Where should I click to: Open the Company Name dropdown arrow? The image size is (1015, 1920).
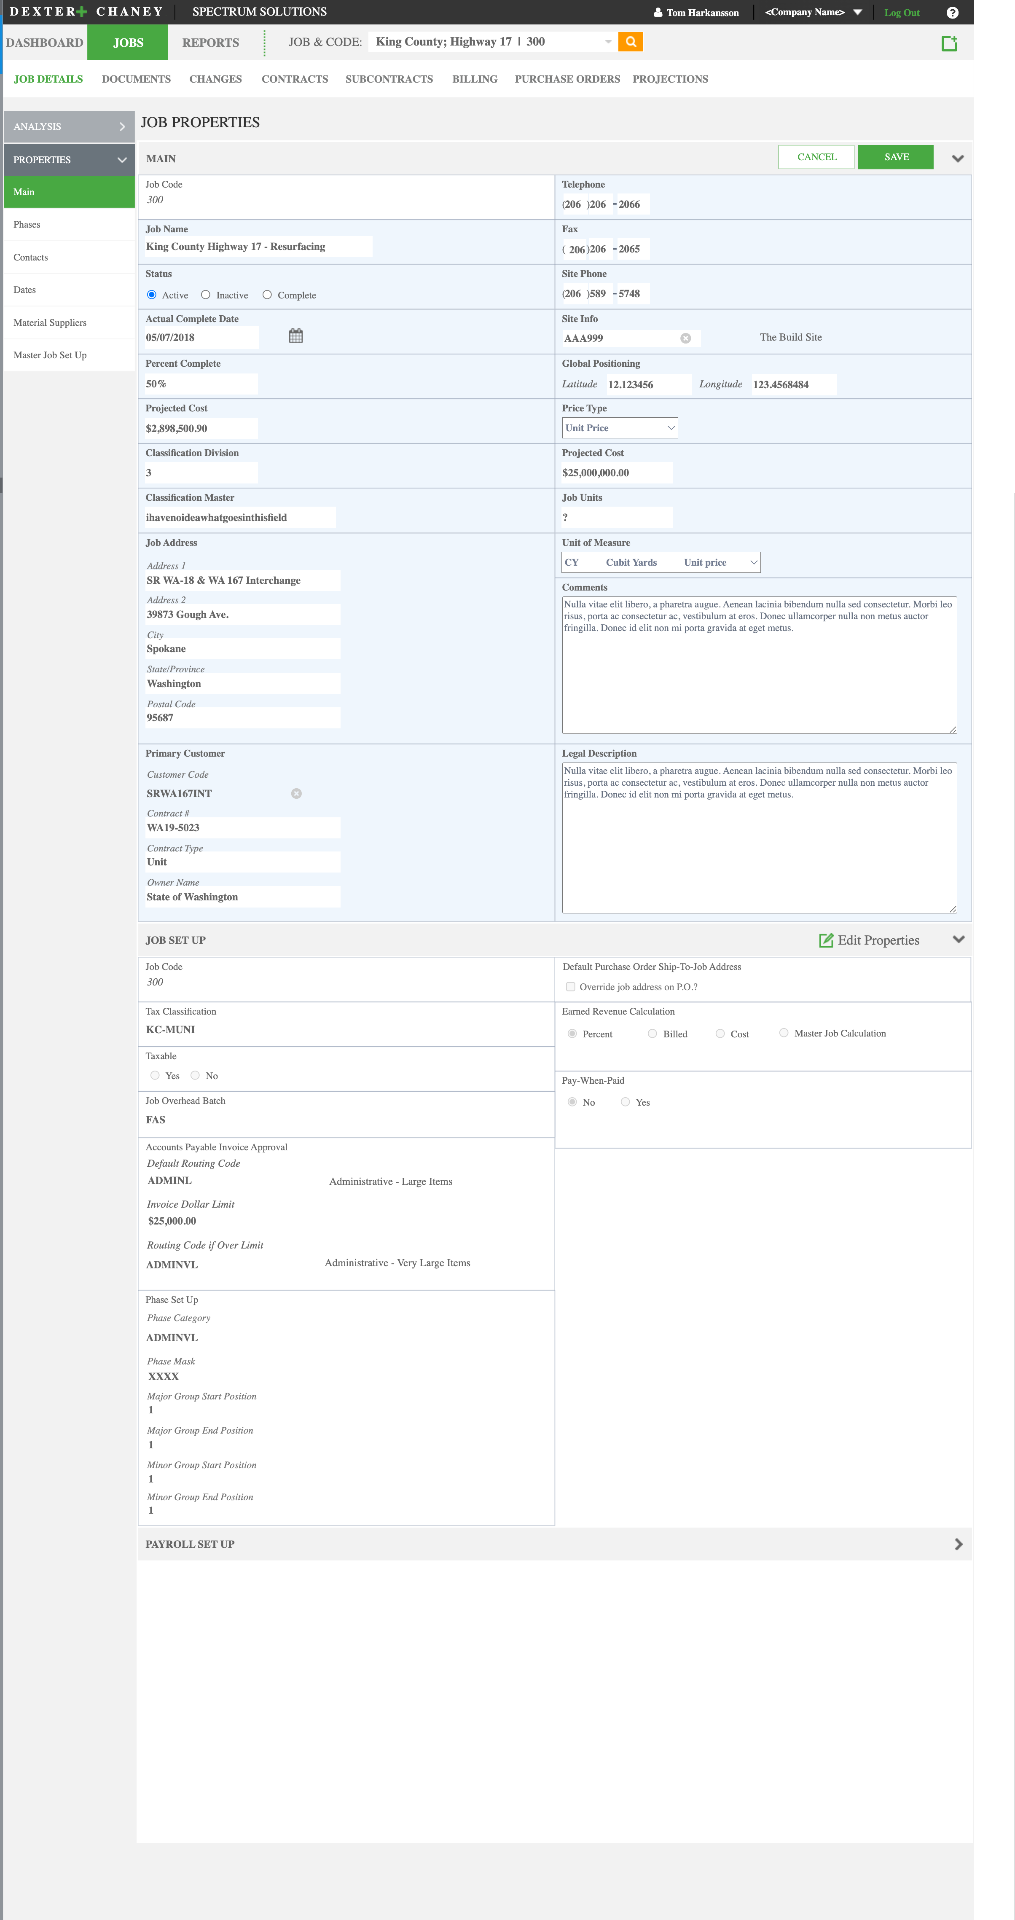point(857,12)
